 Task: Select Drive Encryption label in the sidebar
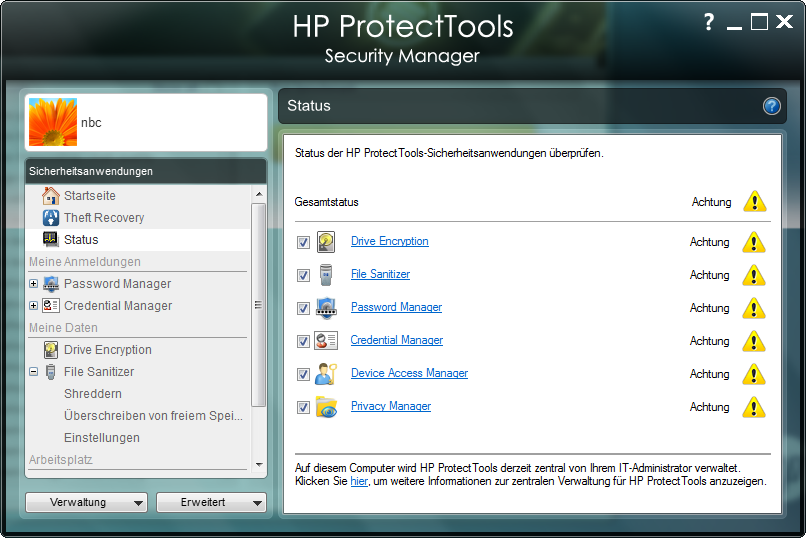click(108, 350)
